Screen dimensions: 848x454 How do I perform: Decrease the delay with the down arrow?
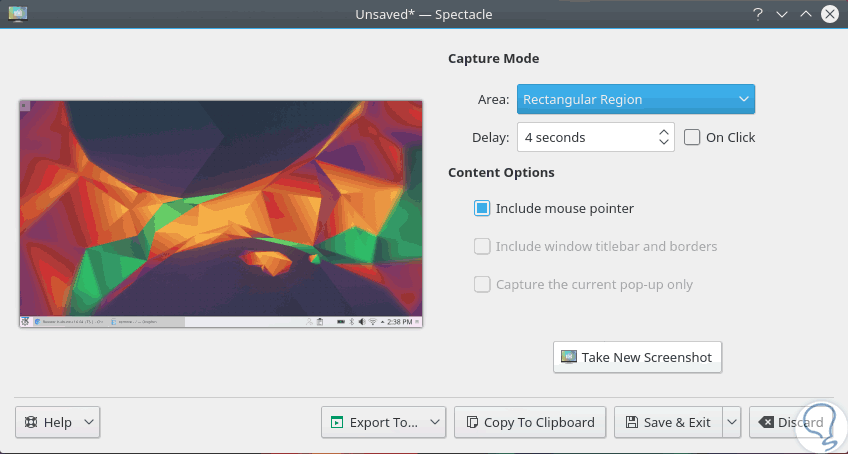664,143
